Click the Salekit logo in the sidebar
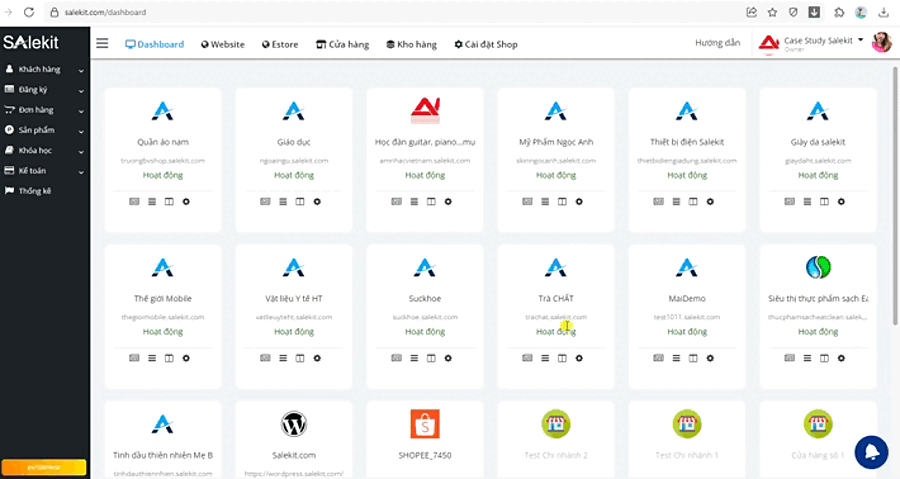The image size is (900, 479). click(31, 42)
